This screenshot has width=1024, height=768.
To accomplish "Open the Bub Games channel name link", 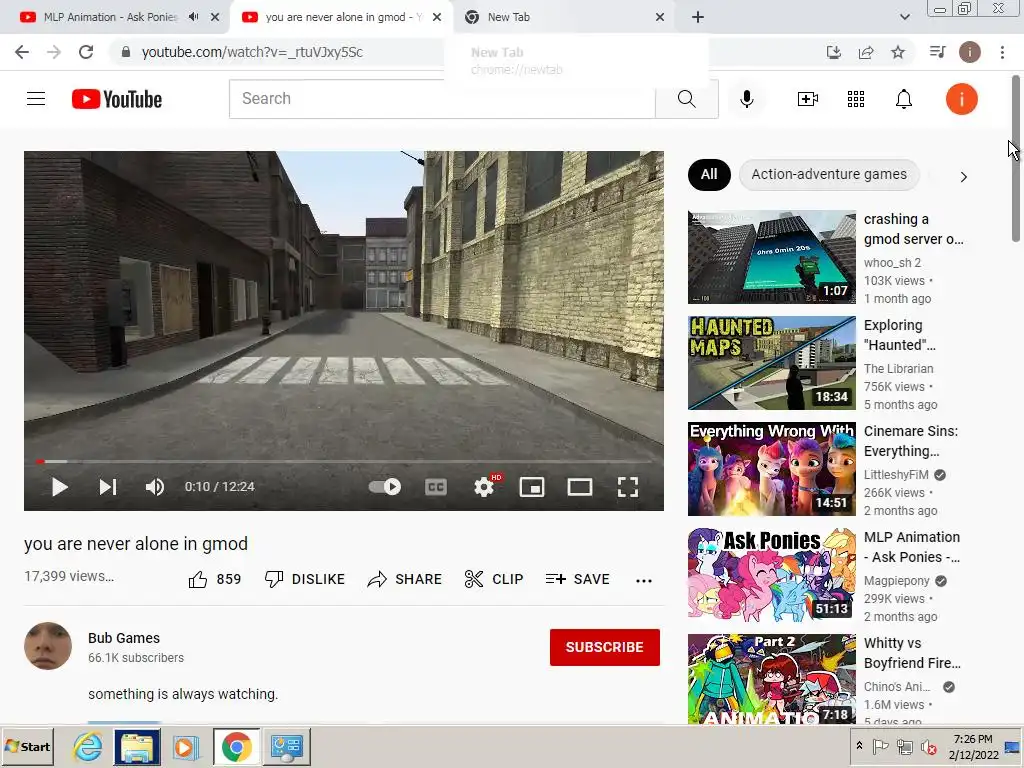I will coord(124,638).
